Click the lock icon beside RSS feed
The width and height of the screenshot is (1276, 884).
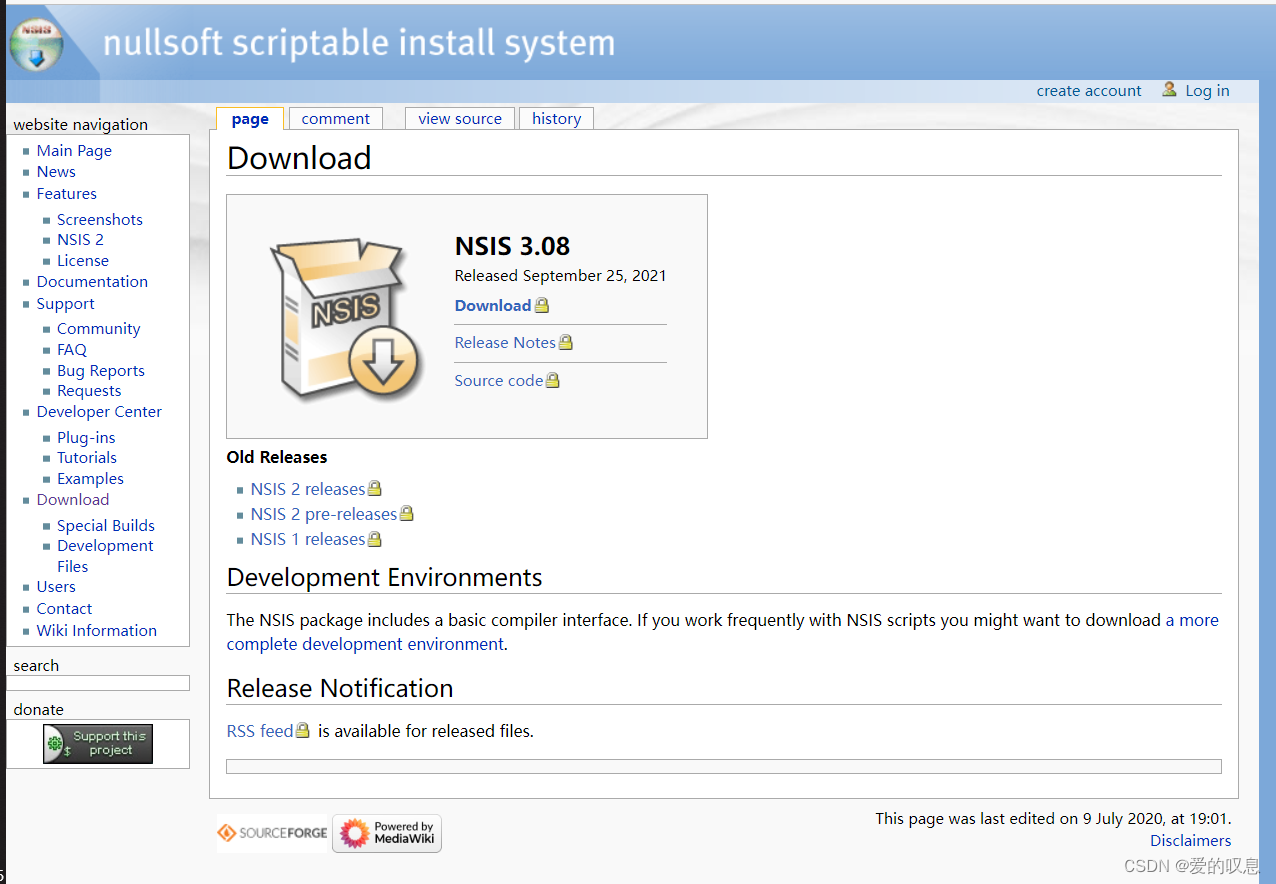[302, 730]
